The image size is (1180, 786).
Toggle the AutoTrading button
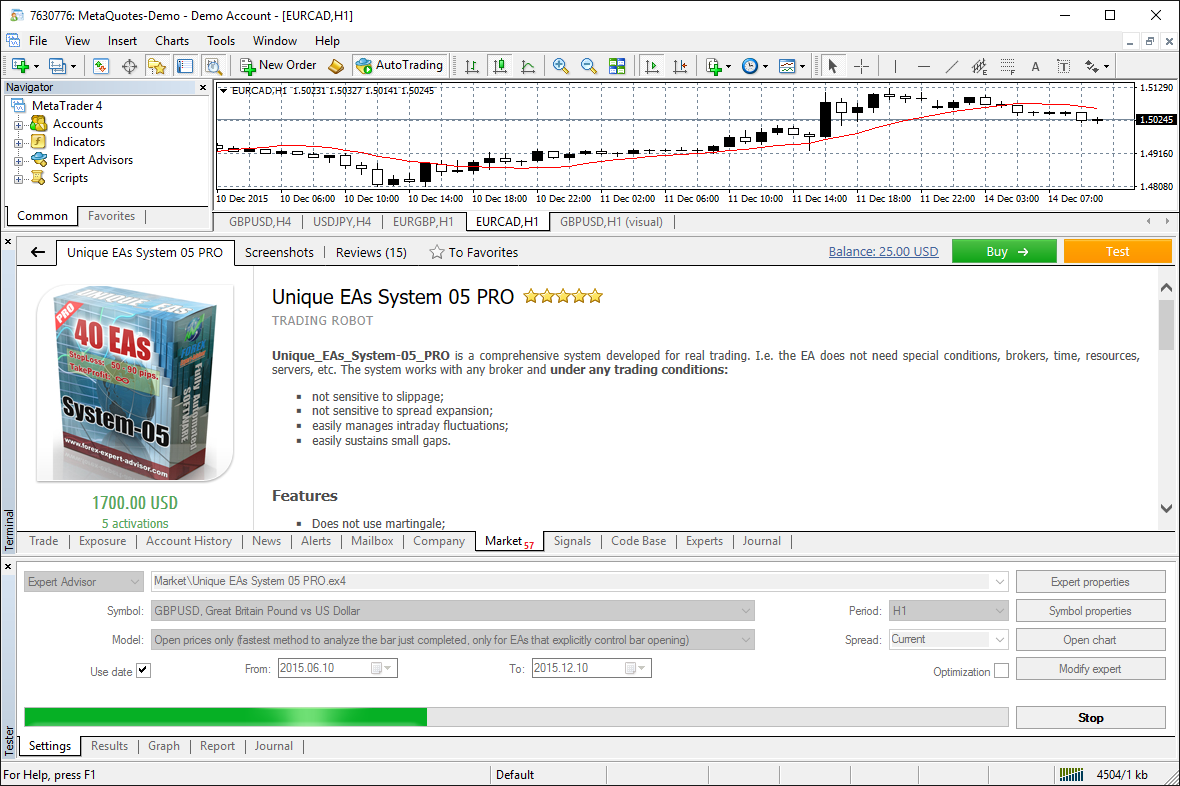coord(398,66)
